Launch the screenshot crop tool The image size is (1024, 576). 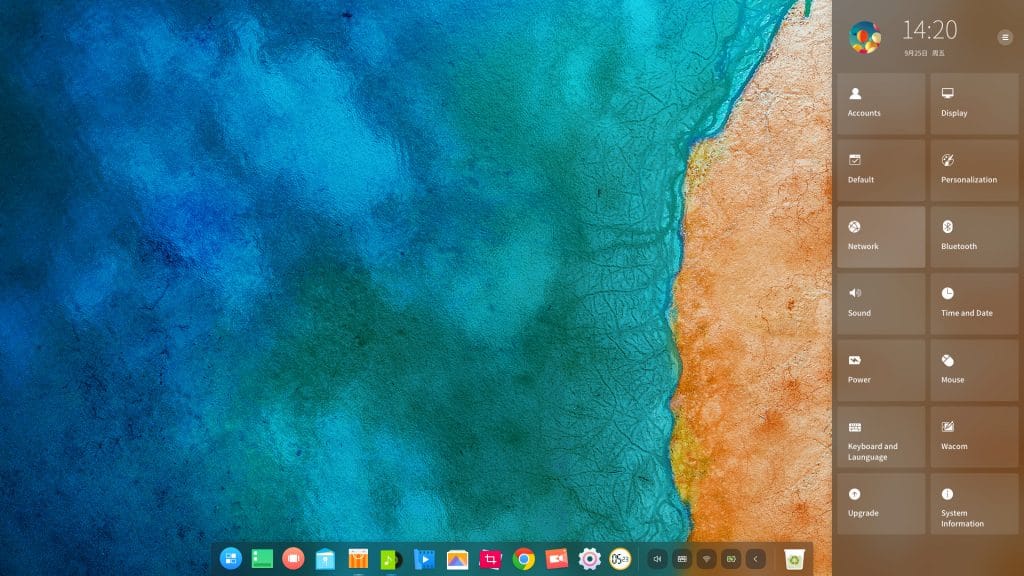coord(490,559)
